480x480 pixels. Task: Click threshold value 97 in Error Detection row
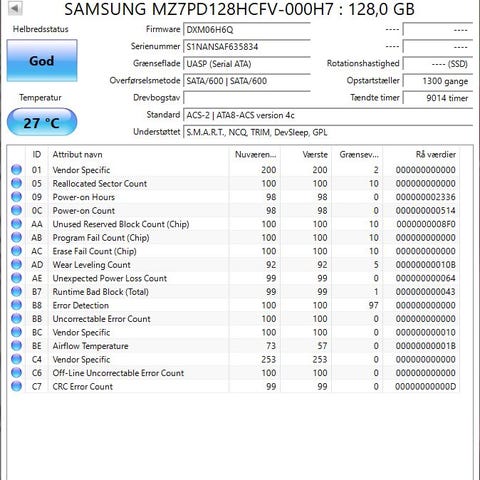[x=373, y=305]
